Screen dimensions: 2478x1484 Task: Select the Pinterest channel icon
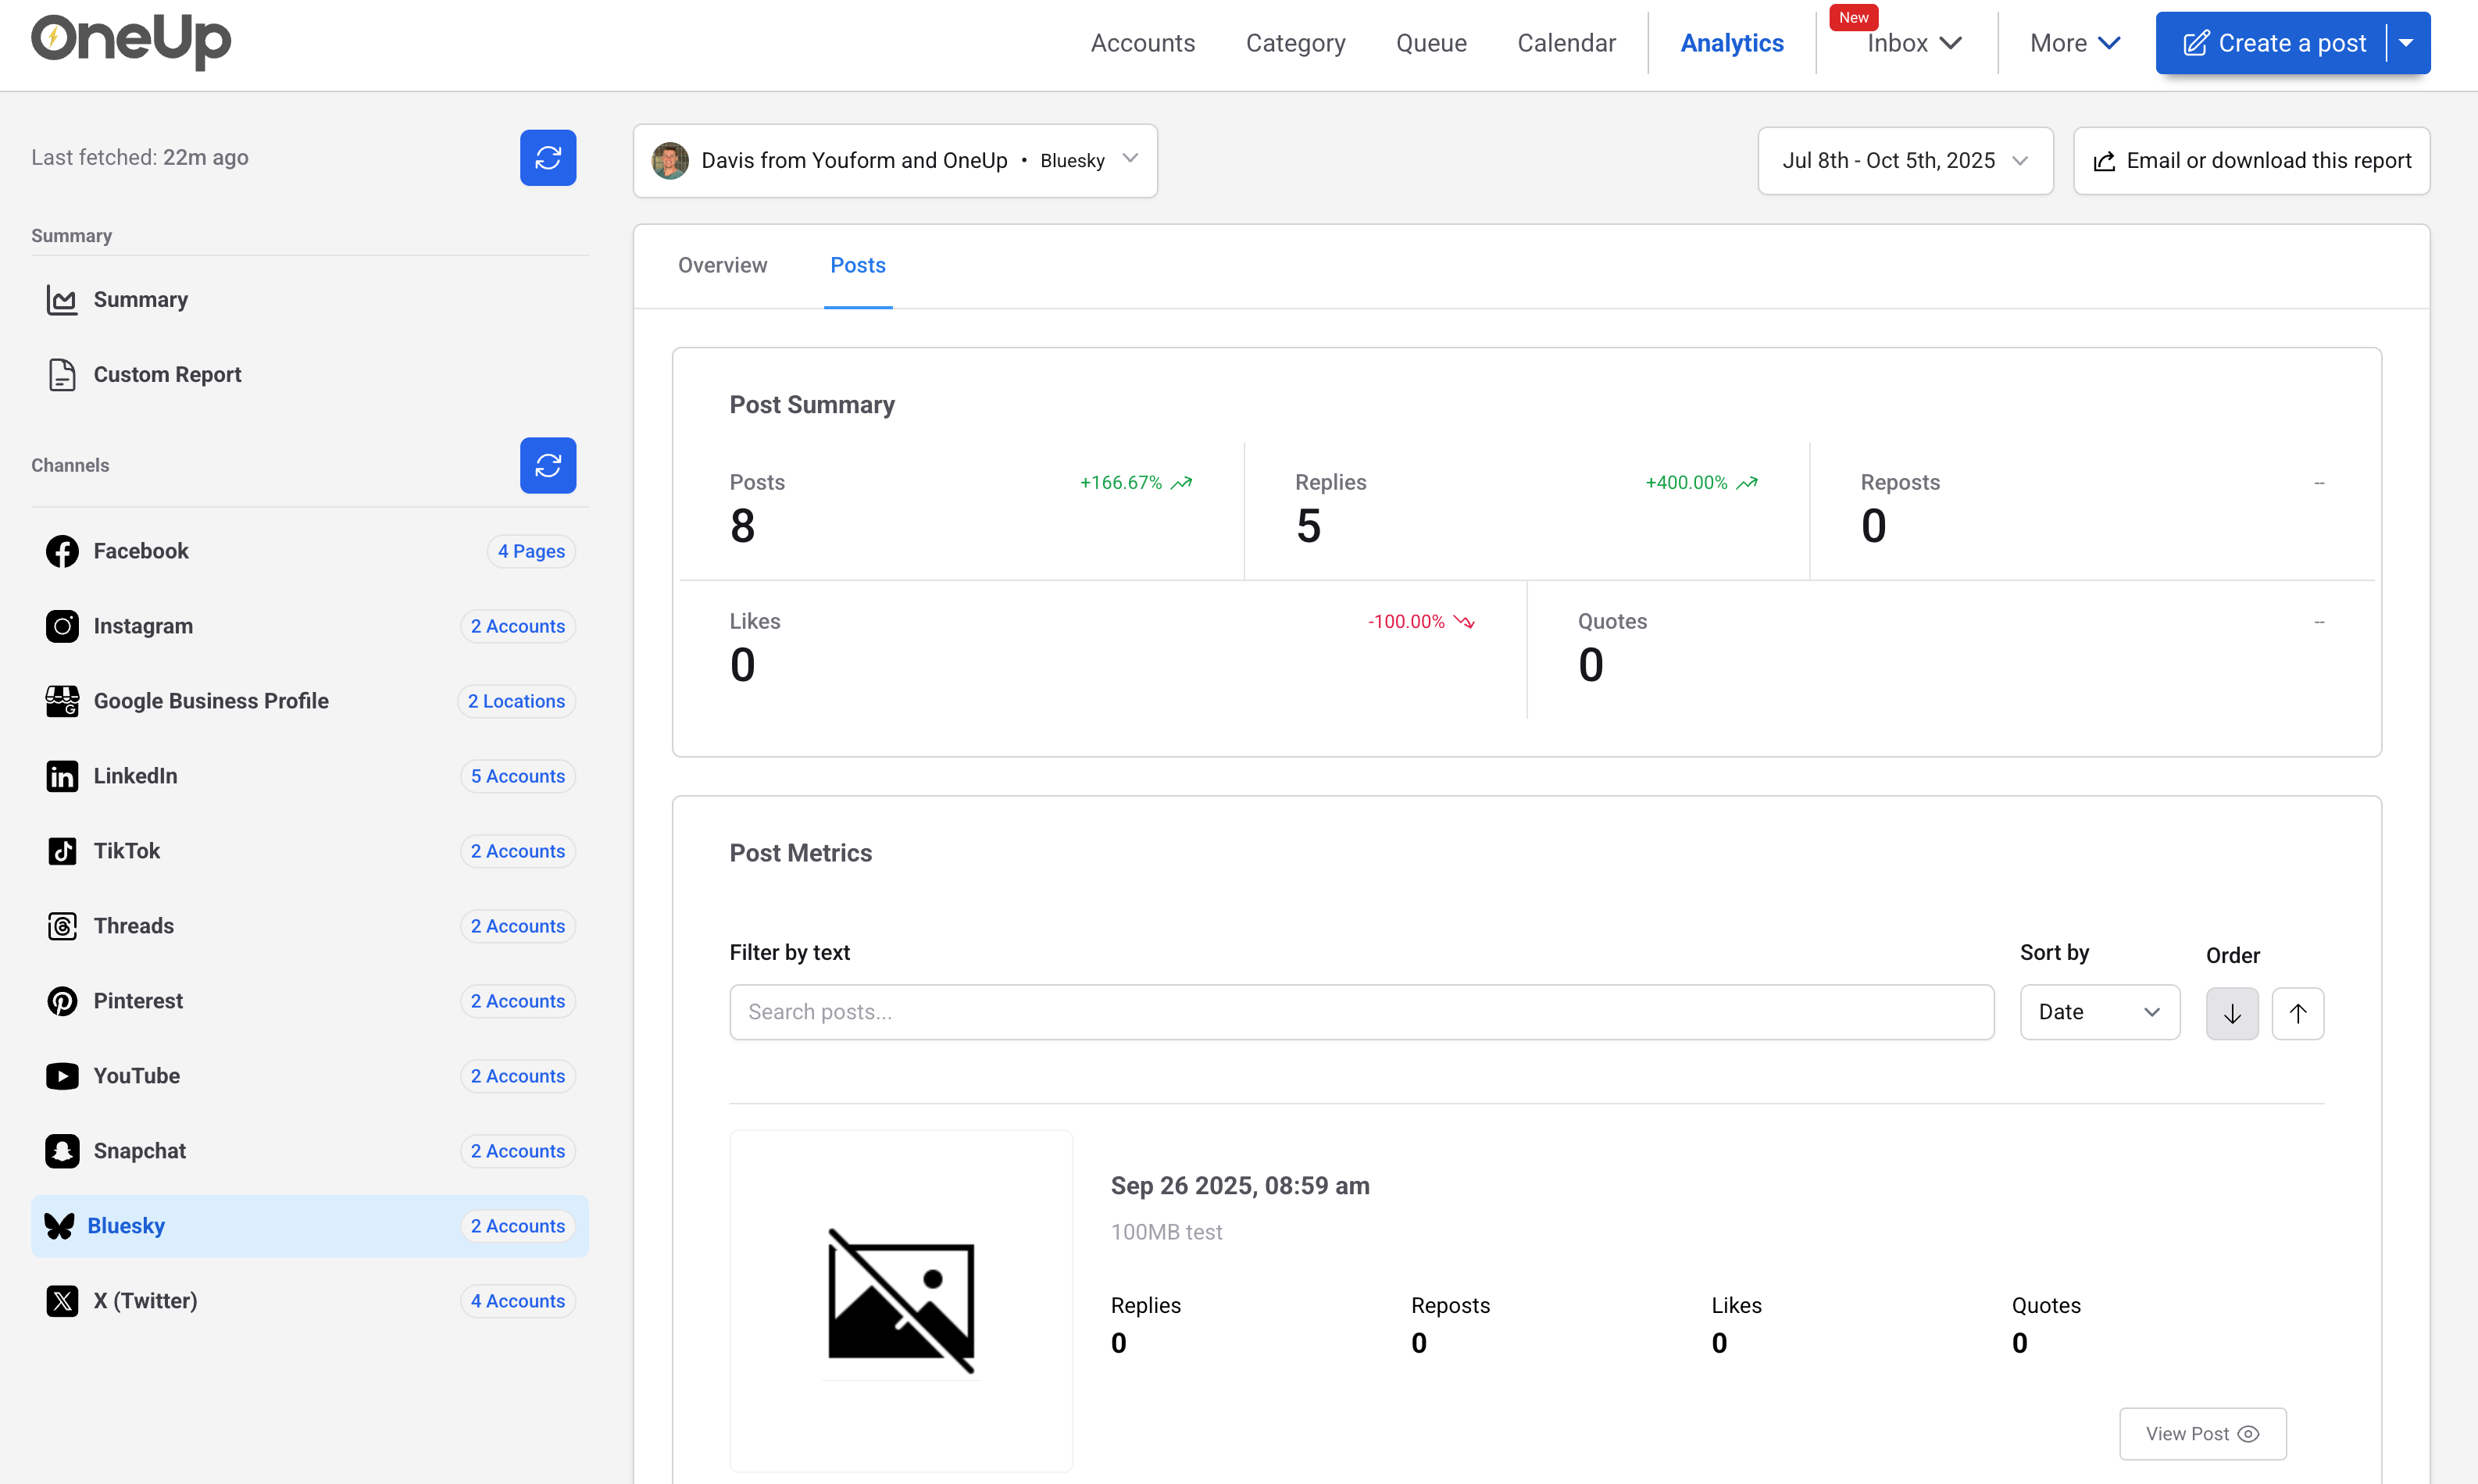point(62,1001)
